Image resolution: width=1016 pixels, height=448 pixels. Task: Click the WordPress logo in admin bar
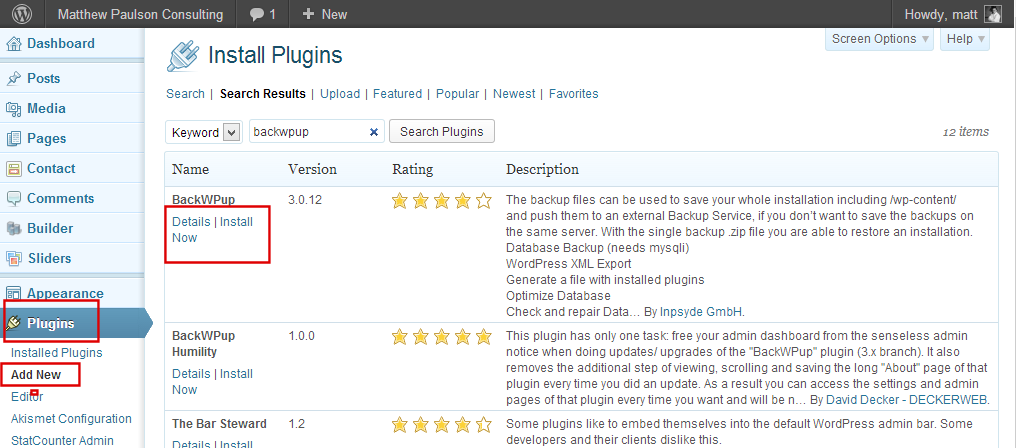[x=22, y=14]
